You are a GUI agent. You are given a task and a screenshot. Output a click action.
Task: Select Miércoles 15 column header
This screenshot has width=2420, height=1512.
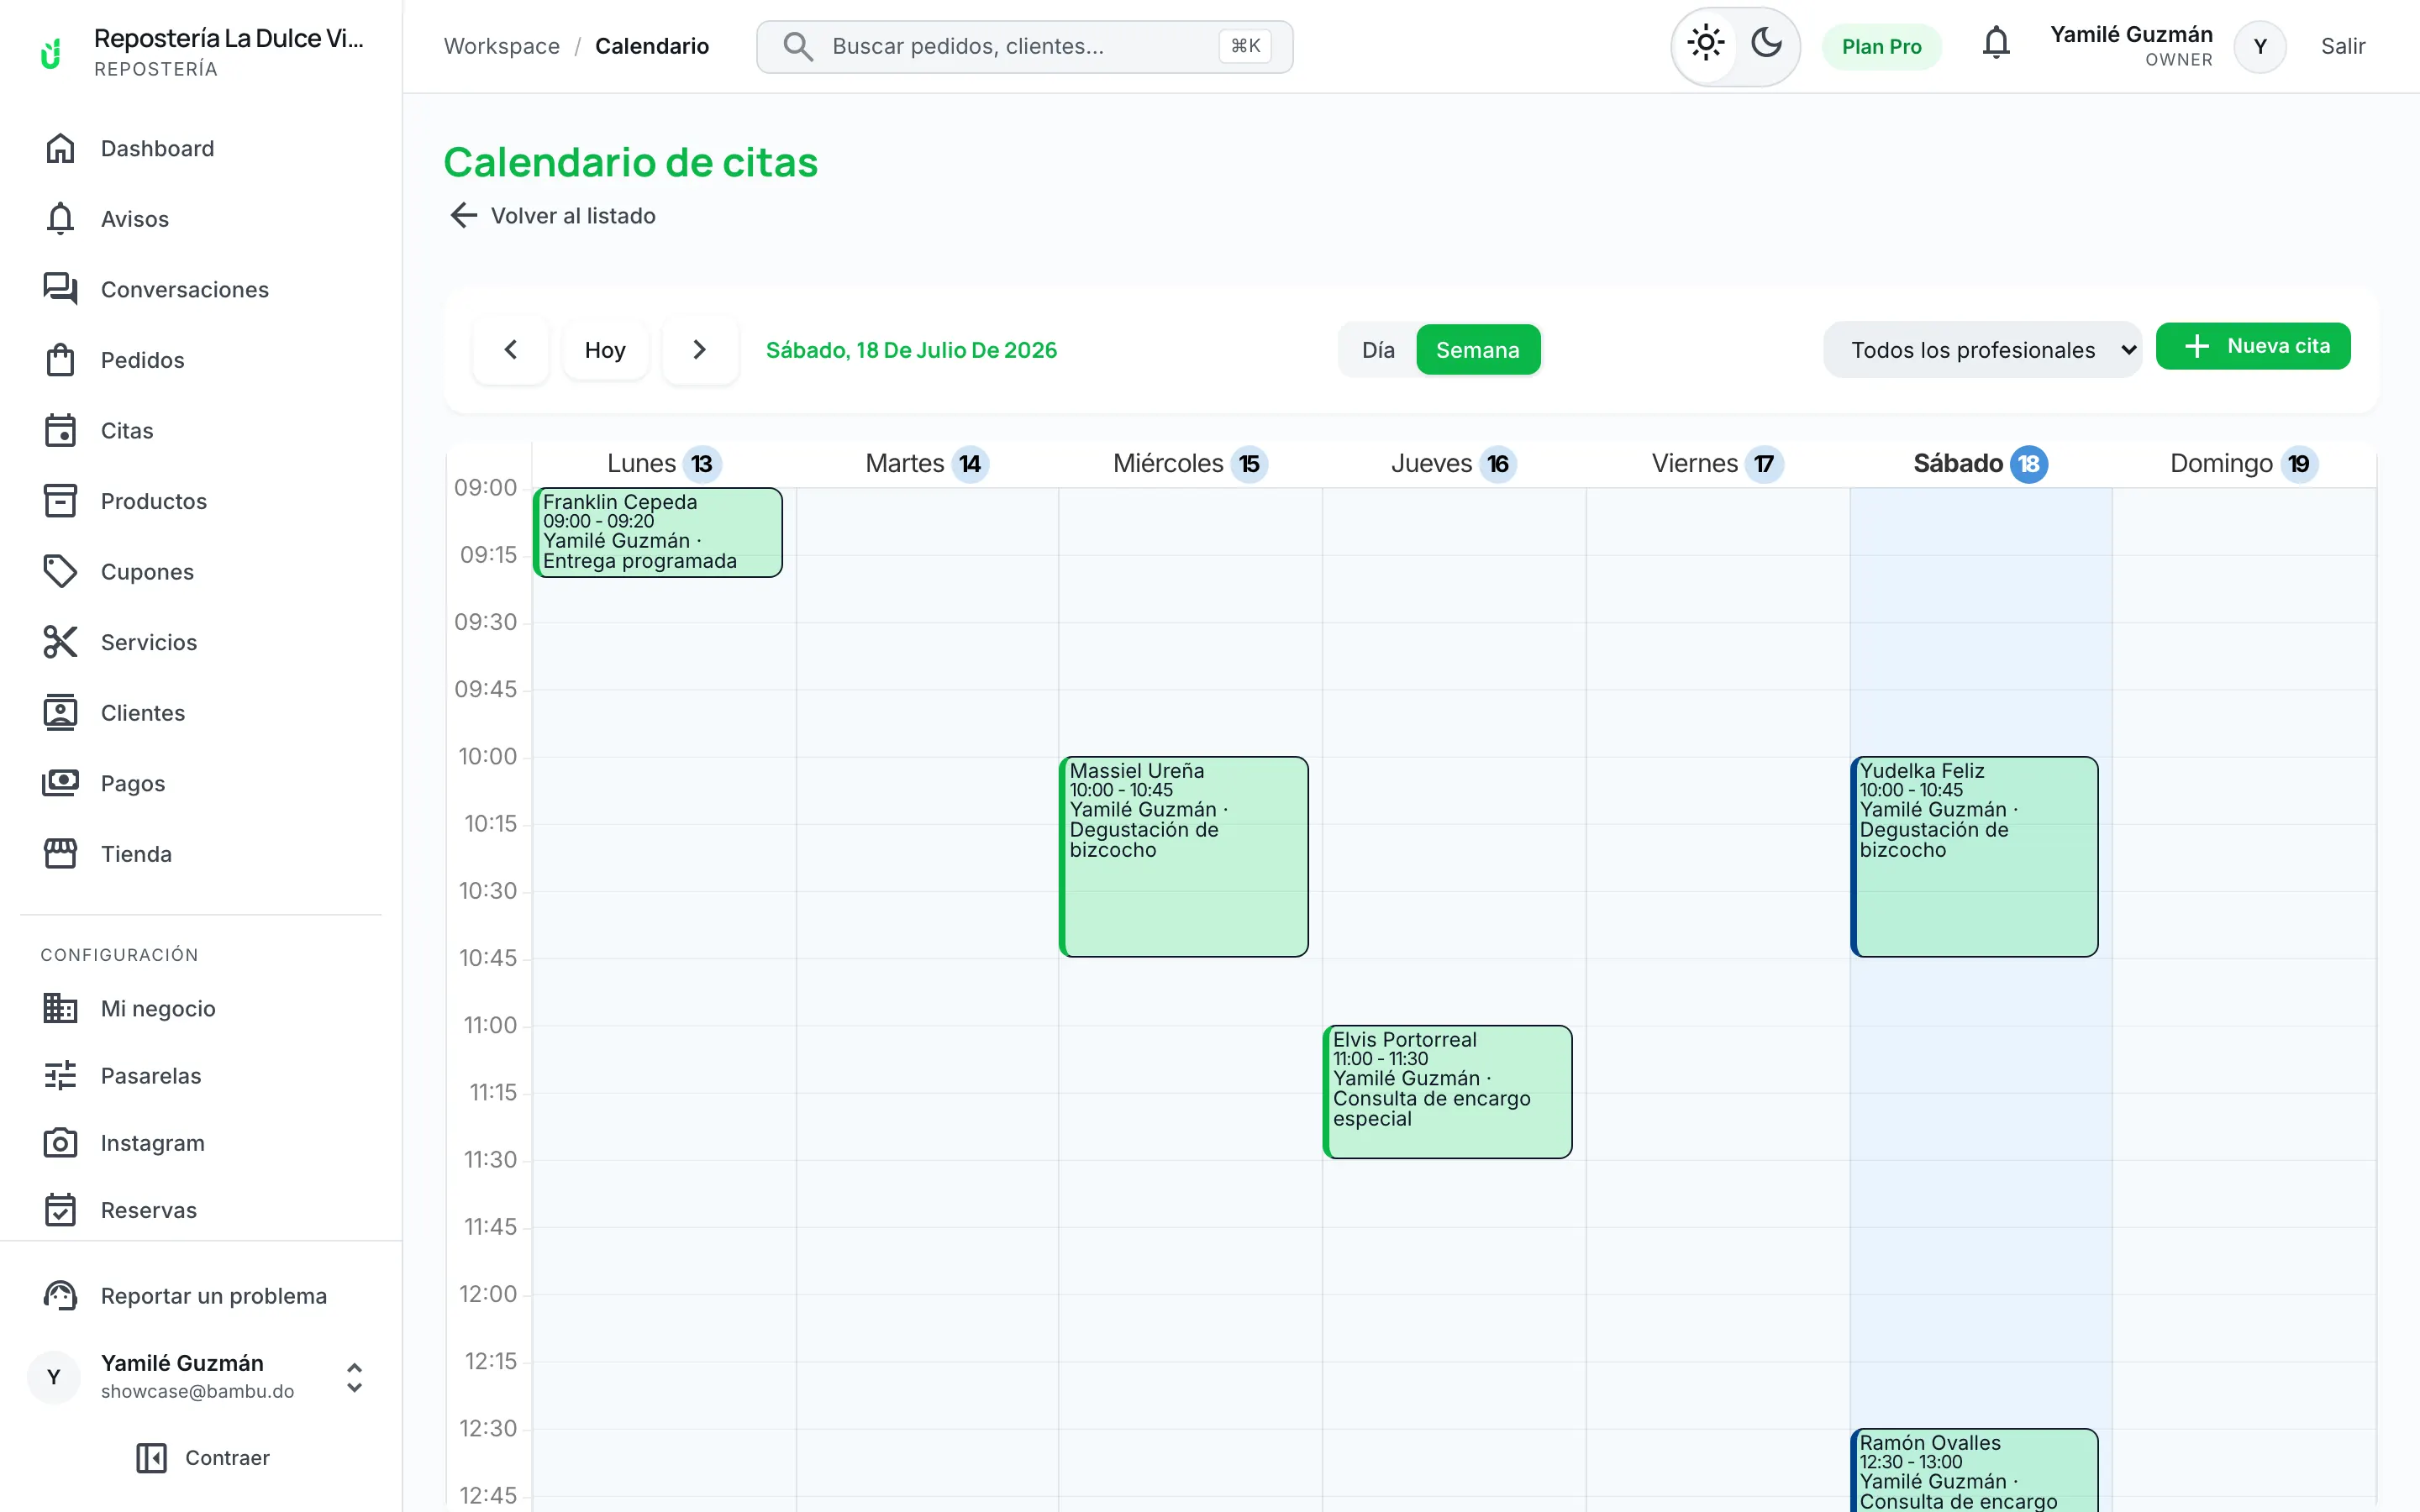[x=1190, y=464]
